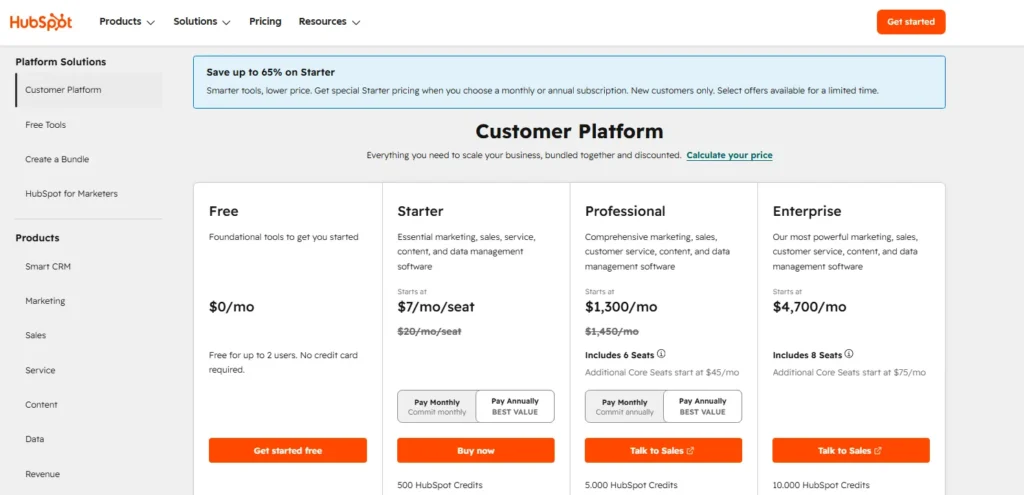Open info icon beside Includes 6 Seats
The height and width of the screenshot is (495, 1024).
(661, 354)
